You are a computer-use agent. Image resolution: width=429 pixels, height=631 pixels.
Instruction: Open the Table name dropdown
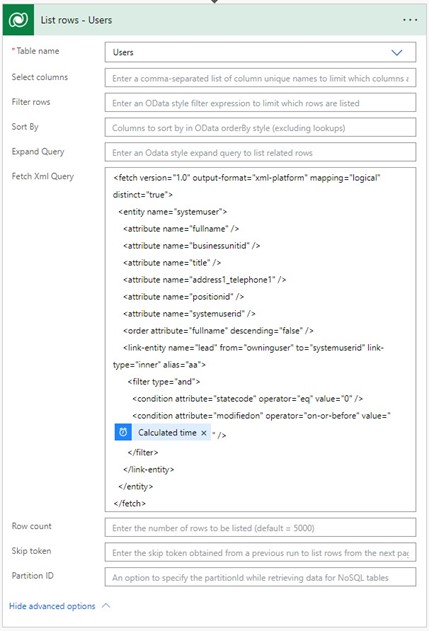[x=260, y=52]
